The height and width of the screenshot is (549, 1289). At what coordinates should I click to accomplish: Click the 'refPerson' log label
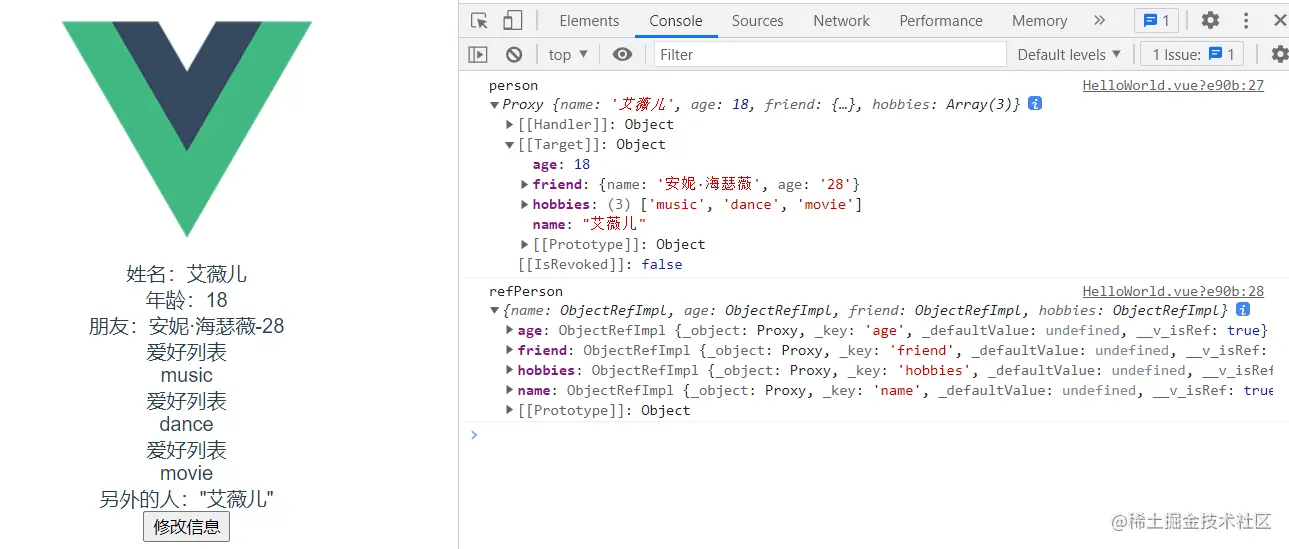tap(525, 291)
